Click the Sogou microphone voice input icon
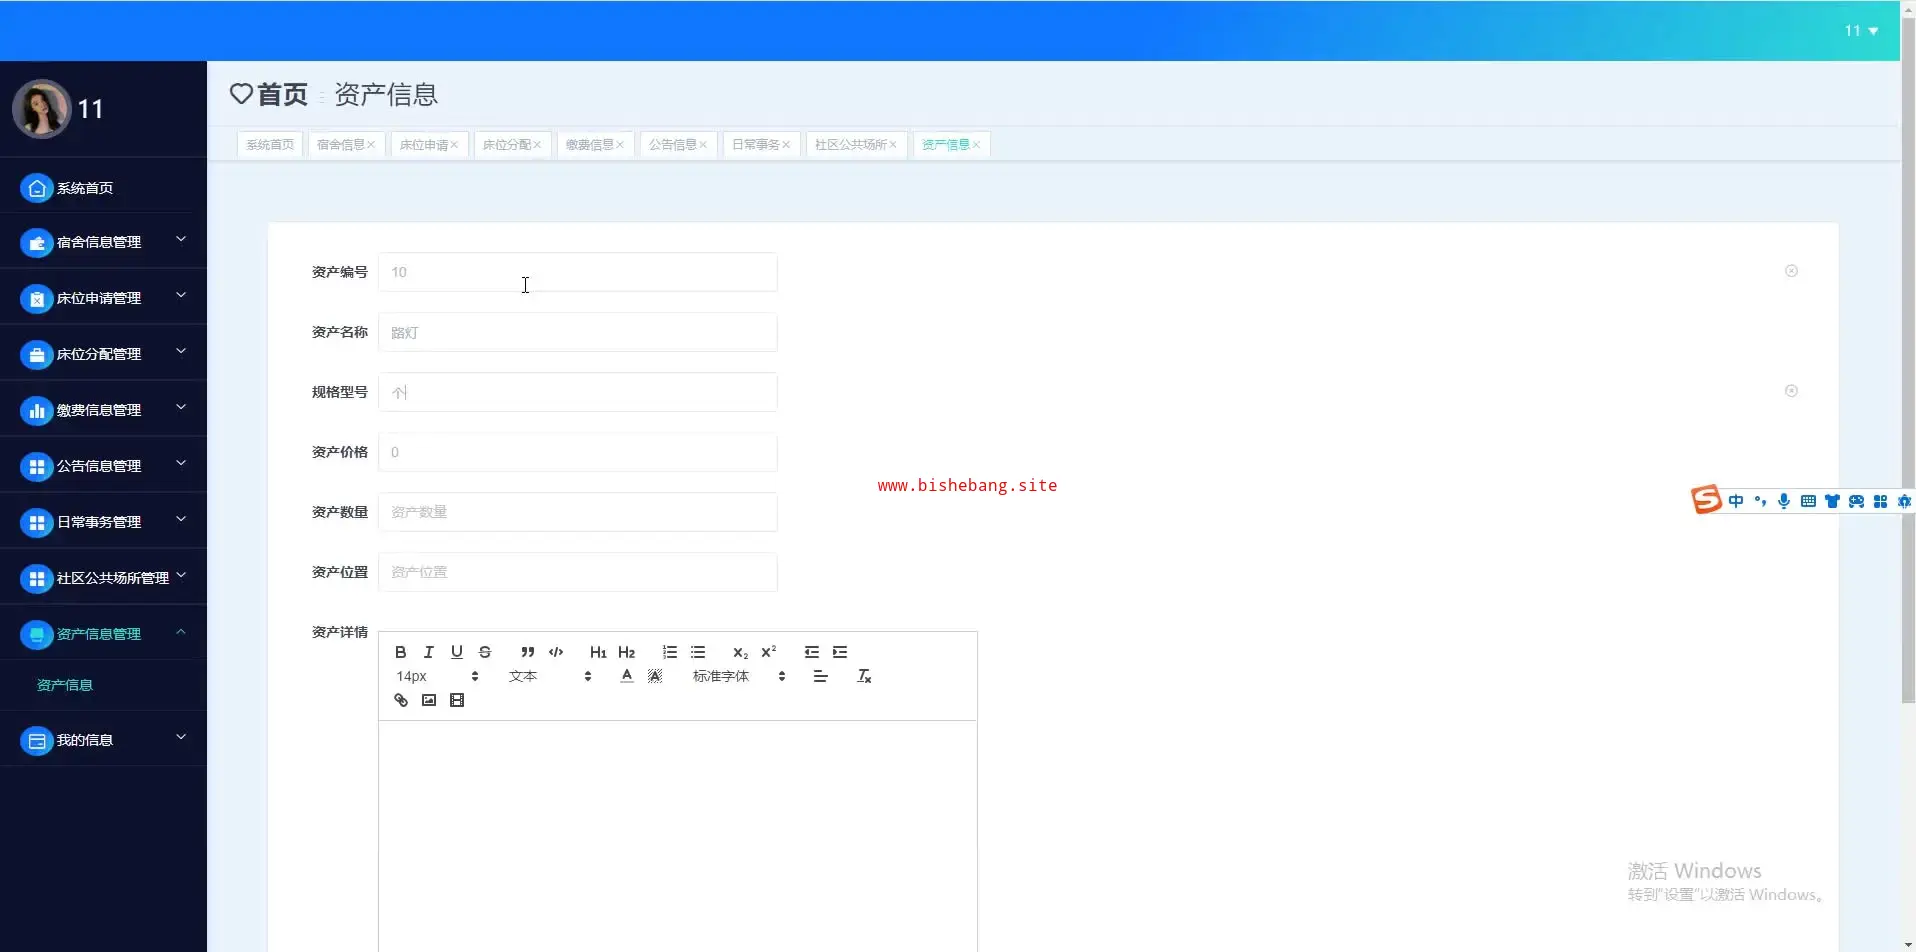 (x=1784, y=501)
